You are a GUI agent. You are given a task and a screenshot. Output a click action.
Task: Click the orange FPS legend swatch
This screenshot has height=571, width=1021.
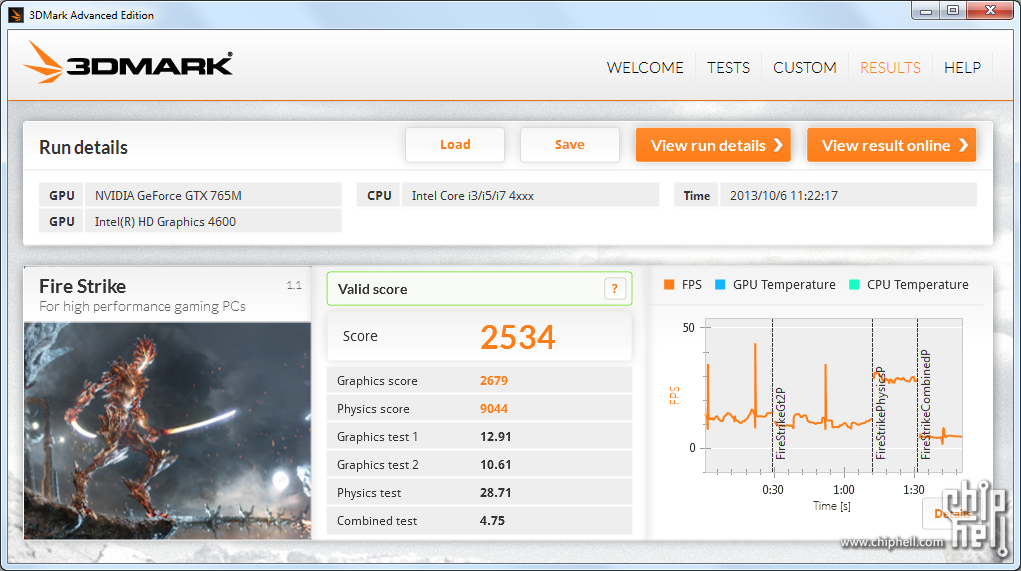coord(669,285)
